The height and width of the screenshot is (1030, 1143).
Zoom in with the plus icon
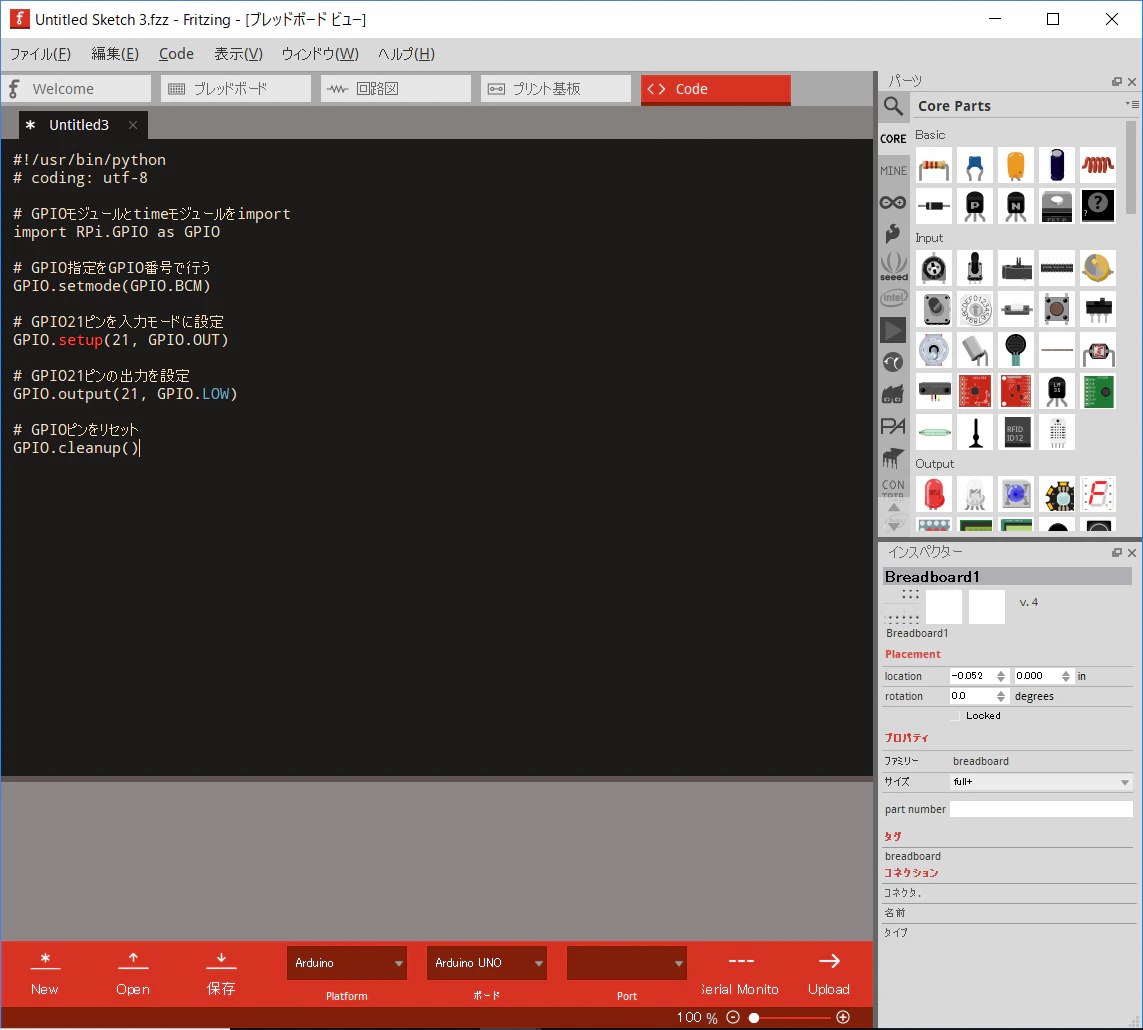point(843,1017)
